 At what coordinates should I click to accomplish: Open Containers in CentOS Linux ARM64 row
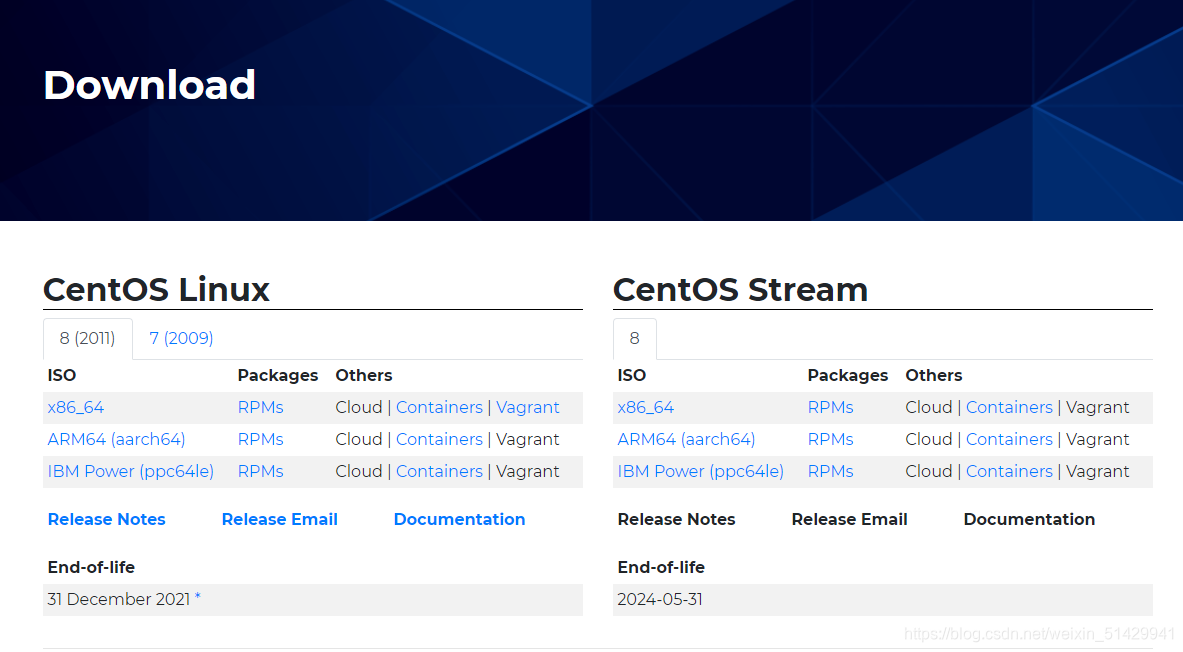pyautogui.click(x=439, y=439)
